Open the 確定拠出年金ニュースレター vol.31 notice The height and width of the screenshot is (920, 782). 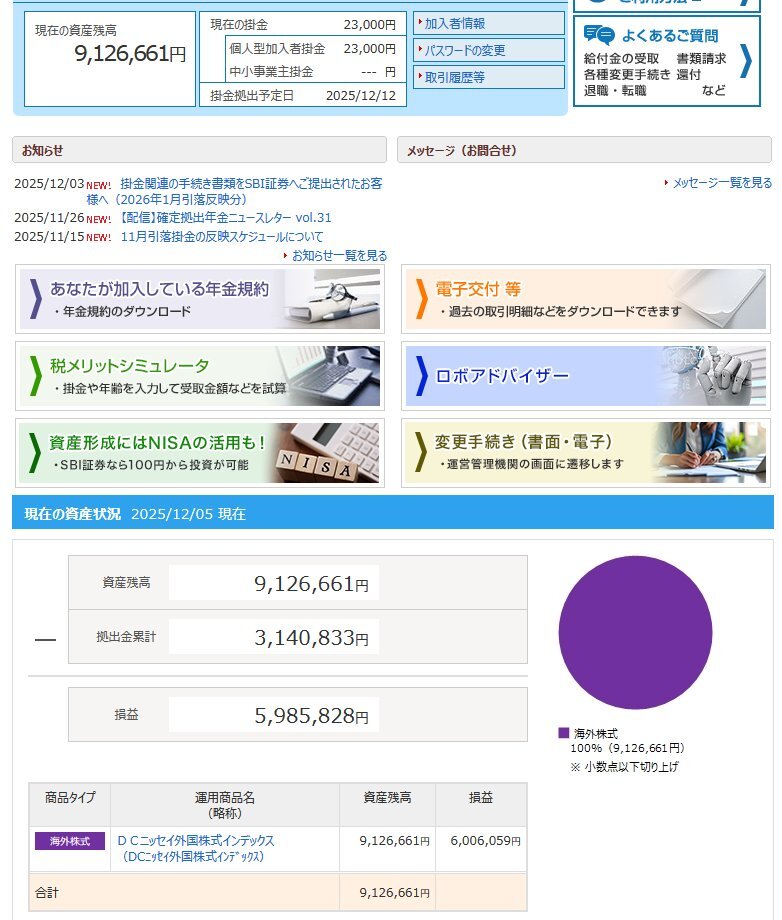[225, 218]
